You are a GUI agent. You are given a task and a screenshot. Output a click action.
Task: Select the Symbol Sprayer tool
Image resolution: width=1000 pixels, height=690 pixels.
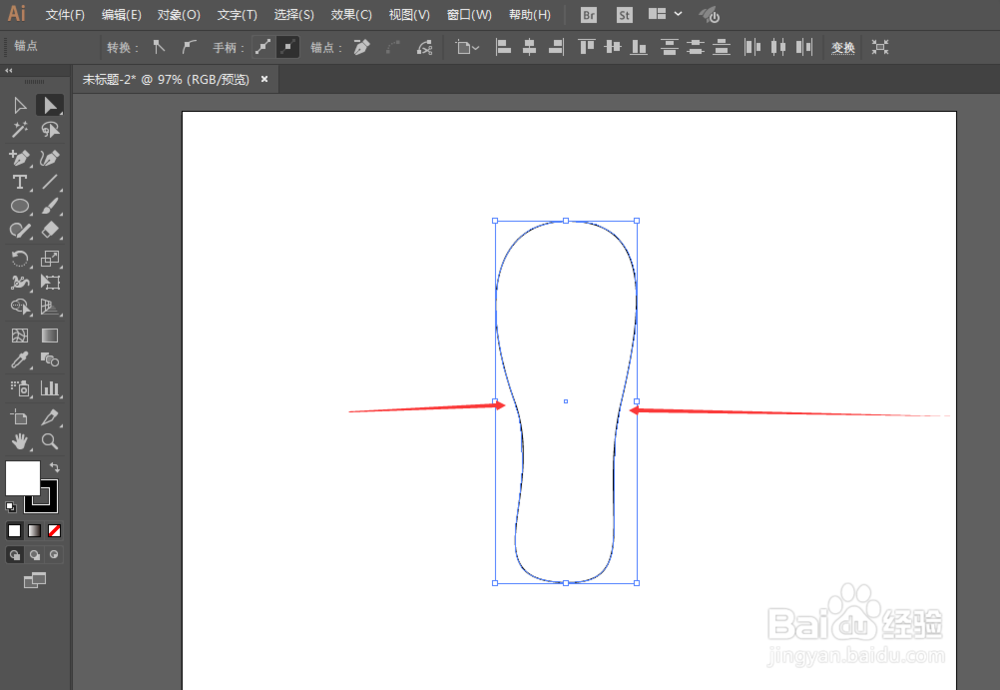pos(20,388)
